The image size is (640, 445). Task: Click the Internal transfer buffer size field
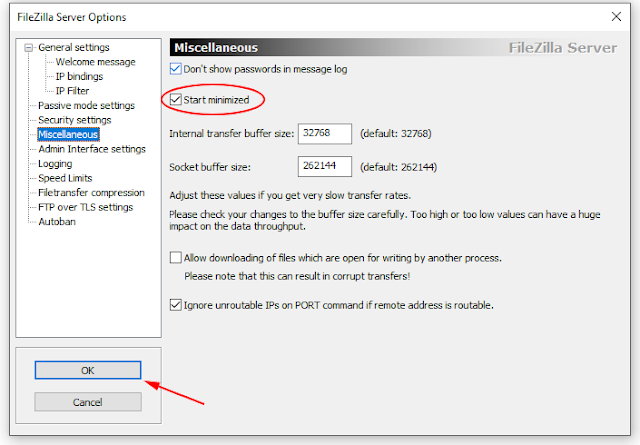tap(325, 134)
